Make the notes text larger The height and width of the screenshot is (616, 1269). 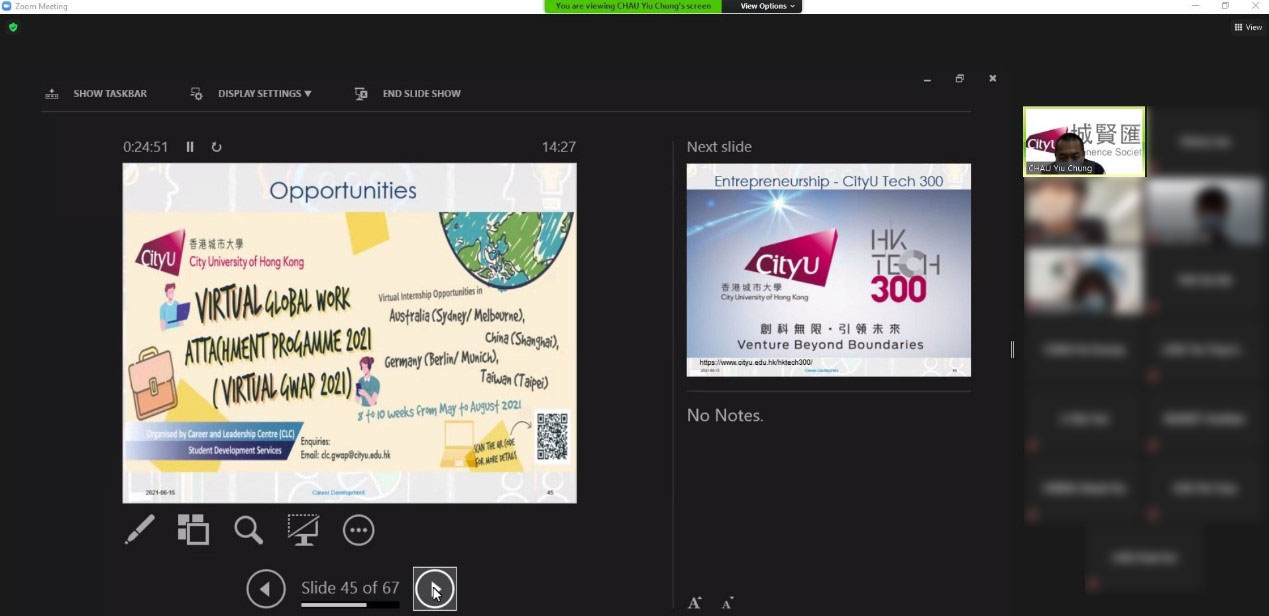pos(694,603)
